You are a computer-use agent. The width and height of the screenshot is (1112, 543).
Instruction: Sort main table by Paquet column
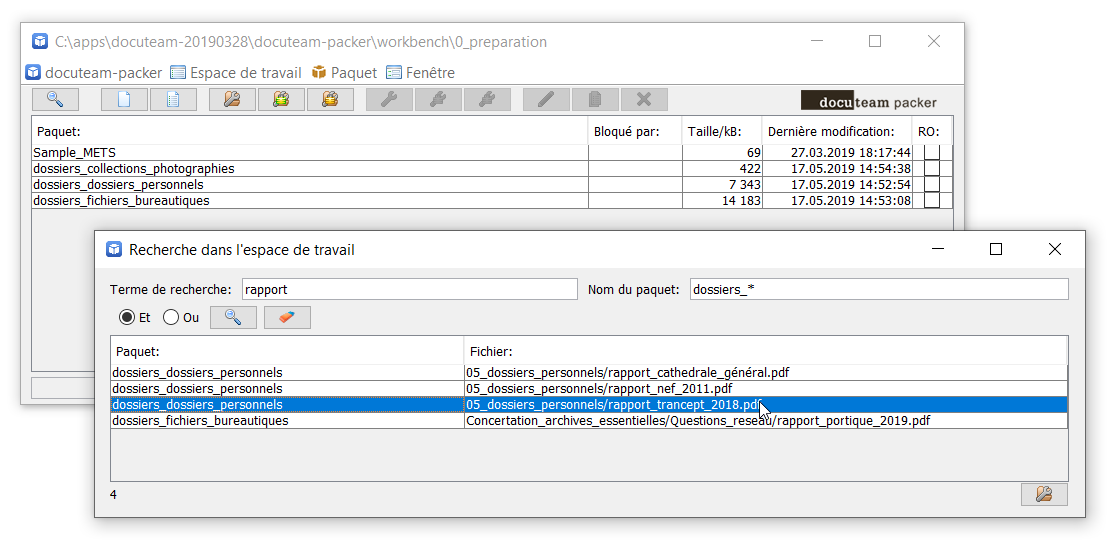pyautogui.click(x=310, y=131)
